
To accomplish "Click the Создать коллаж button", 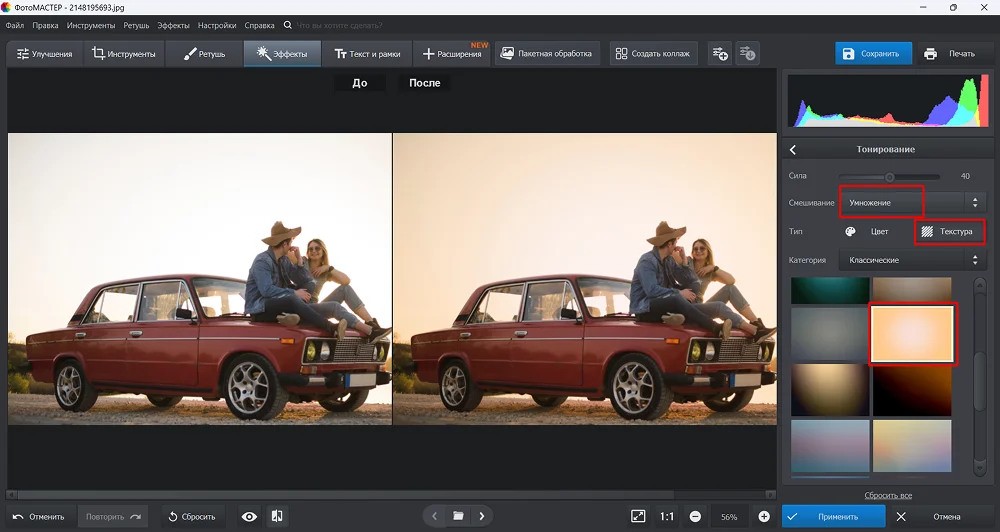I will click(x=653, y=54).
